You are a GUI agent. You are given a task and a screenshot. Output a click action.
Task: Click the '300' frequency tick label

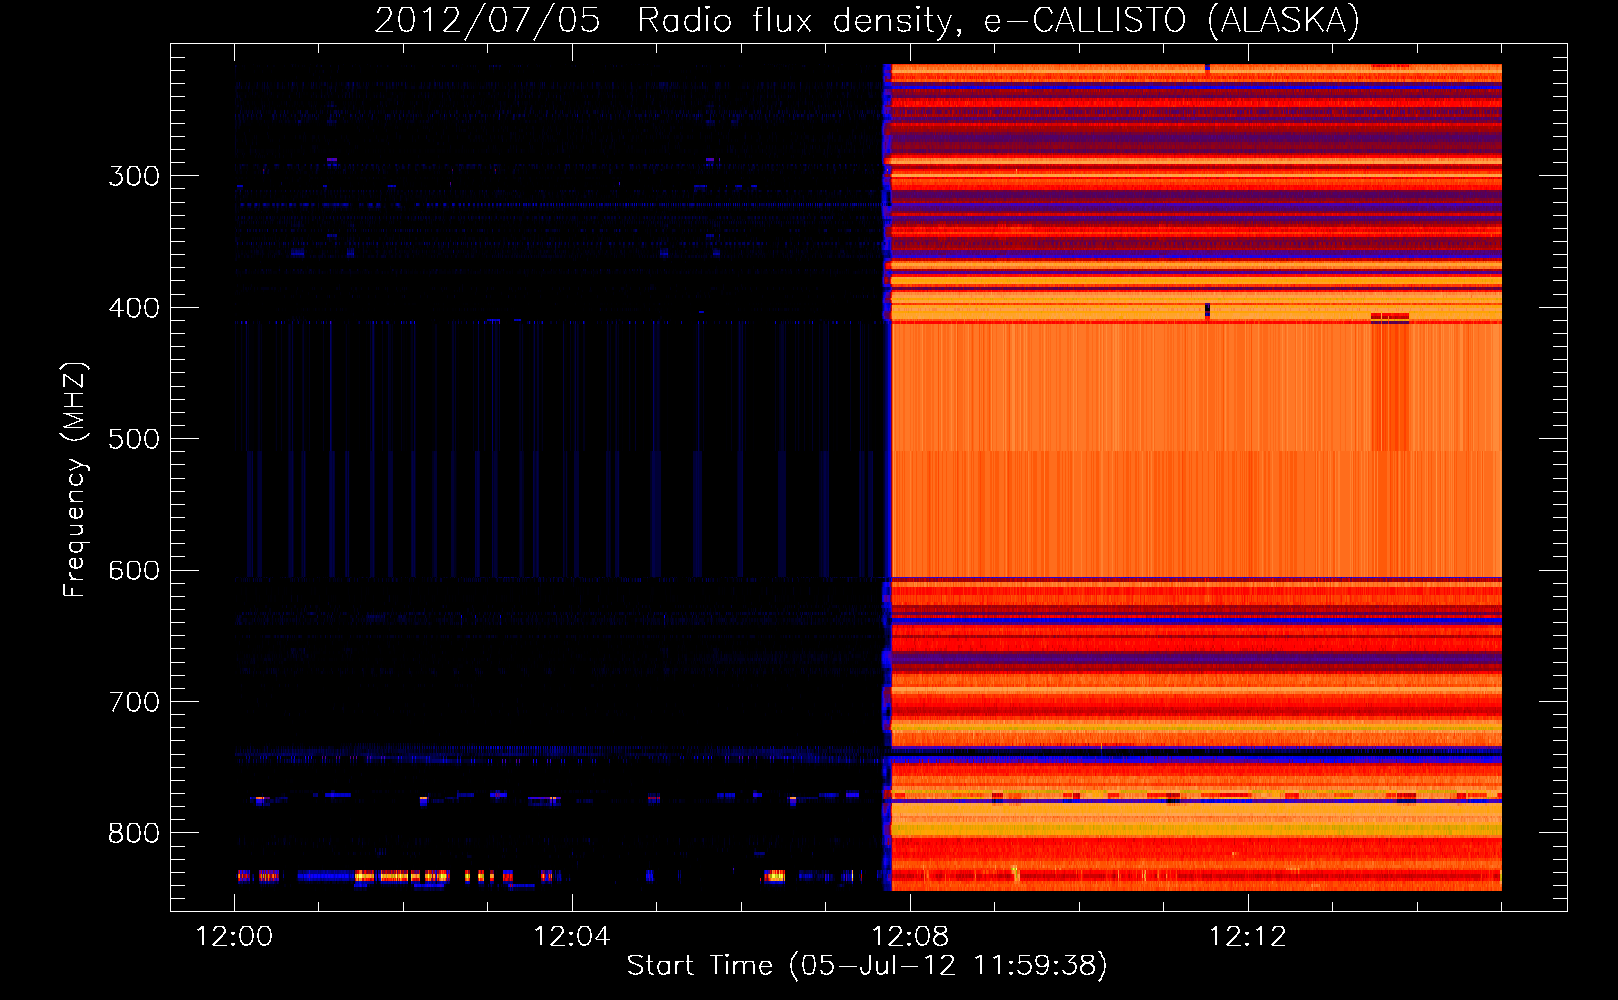coord(134,177)
